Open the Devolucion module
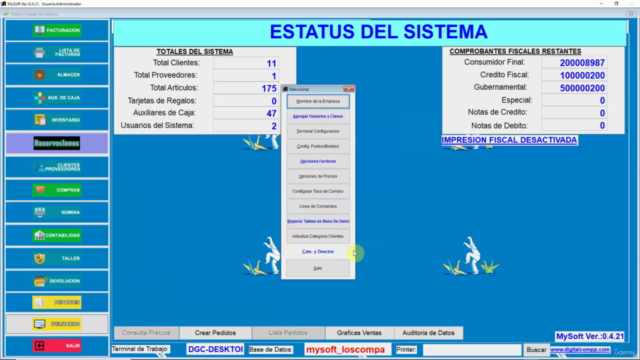 pos(57,281)
